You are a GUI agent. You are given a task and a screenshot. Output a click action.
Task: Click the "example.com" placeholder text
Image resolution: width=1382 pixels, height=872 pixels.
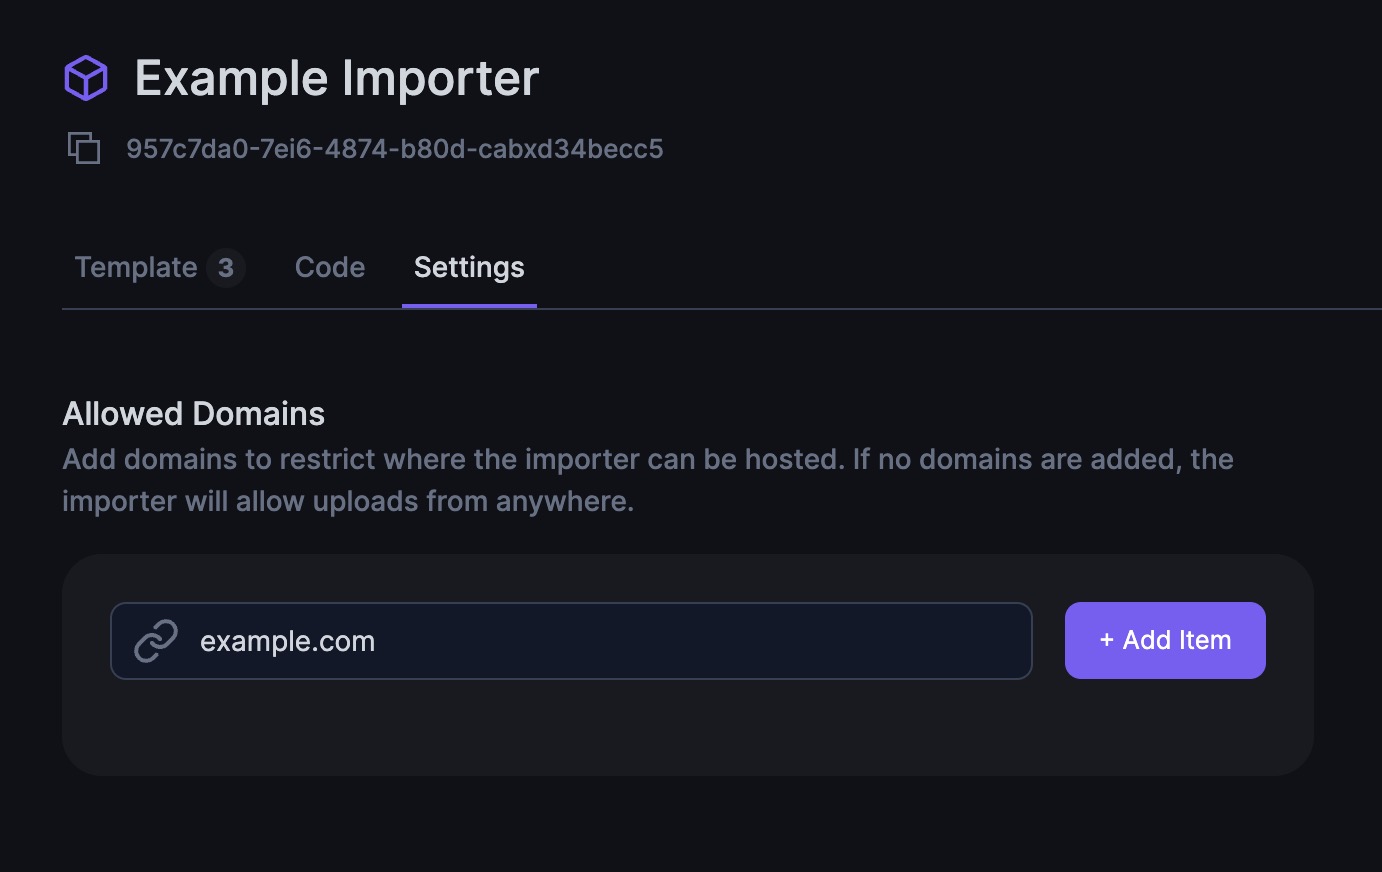point(287,641)
